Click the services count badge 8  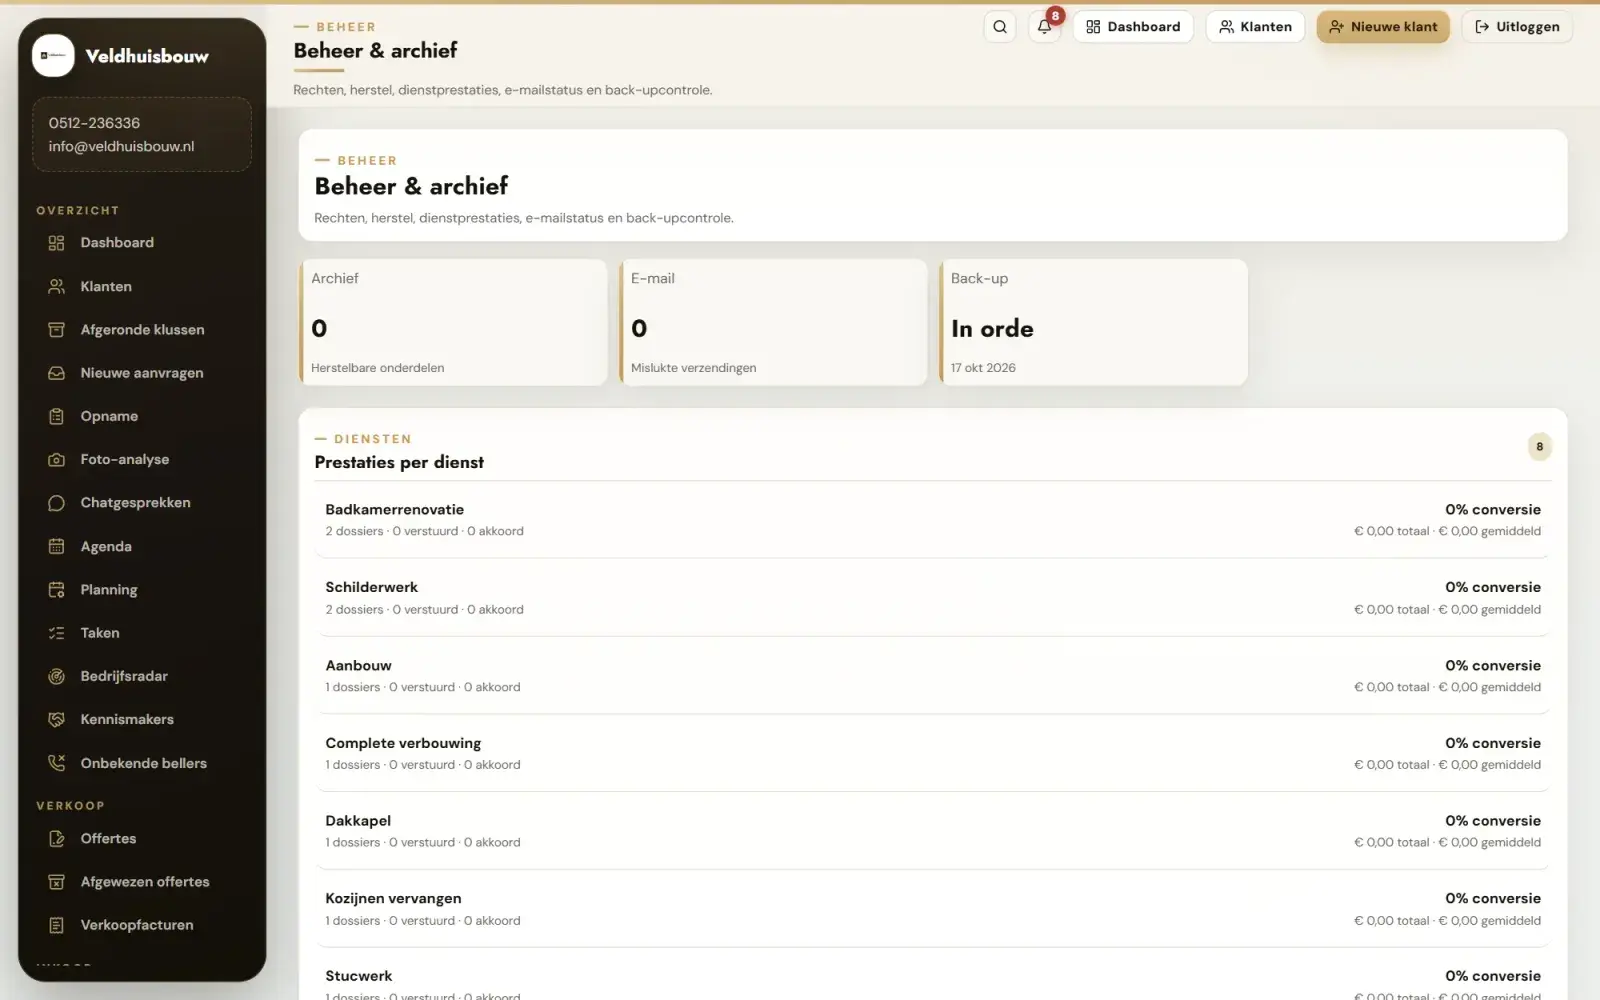tap(1539, 447)
